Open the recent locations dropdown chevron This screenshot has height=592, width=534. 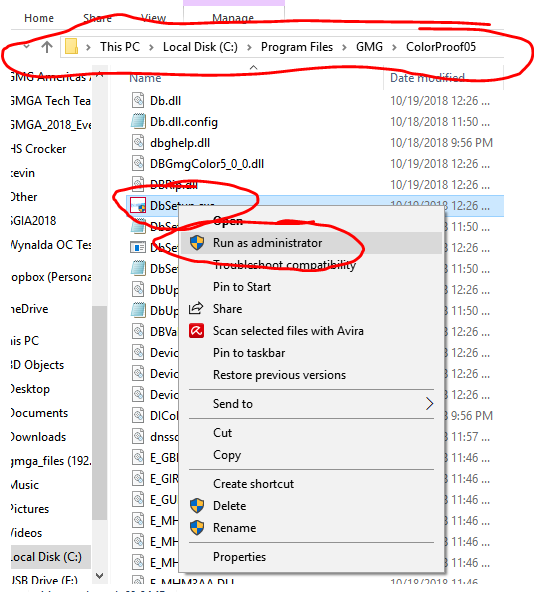coord(27,47)
